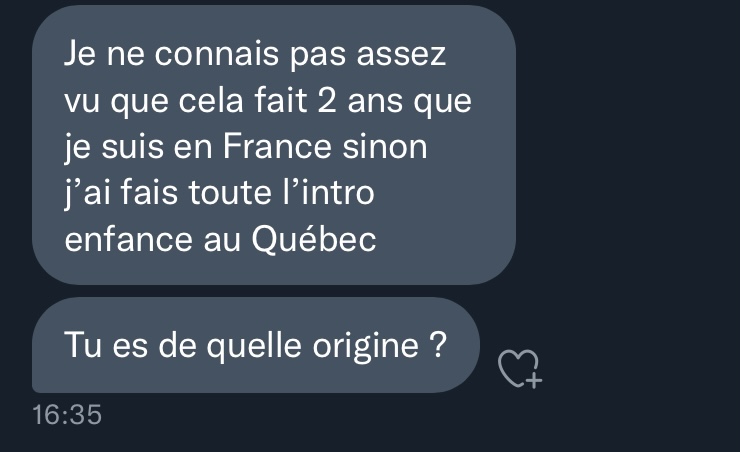Screen dimensions: 740x452
Task: Click the number "2" in the first message
Action: 327,100
